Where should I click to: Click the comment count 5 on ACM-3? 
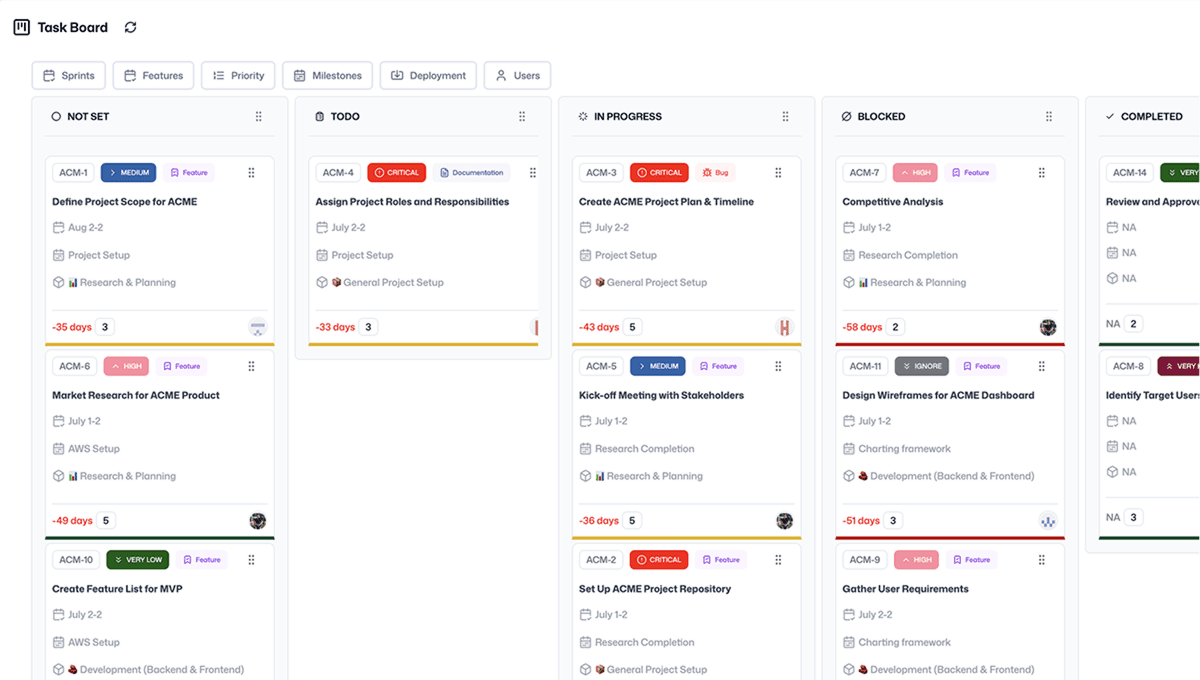point(632,327)
